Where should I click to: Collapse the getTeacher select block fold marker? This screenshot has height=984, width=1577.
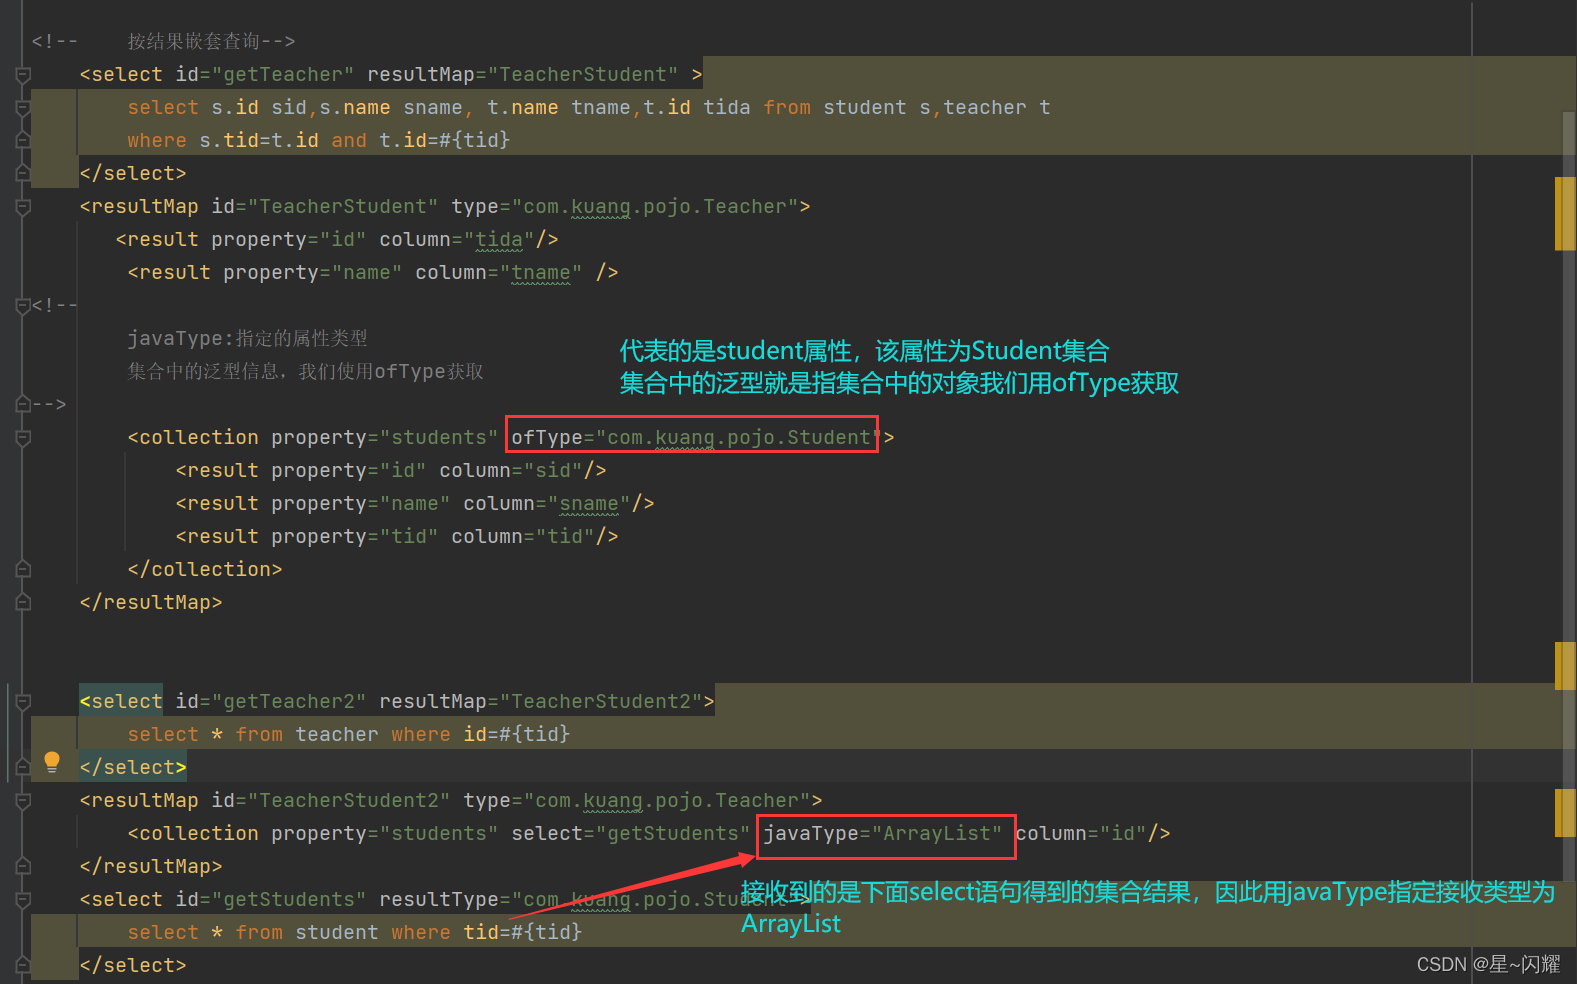click(x=23, y=75)
